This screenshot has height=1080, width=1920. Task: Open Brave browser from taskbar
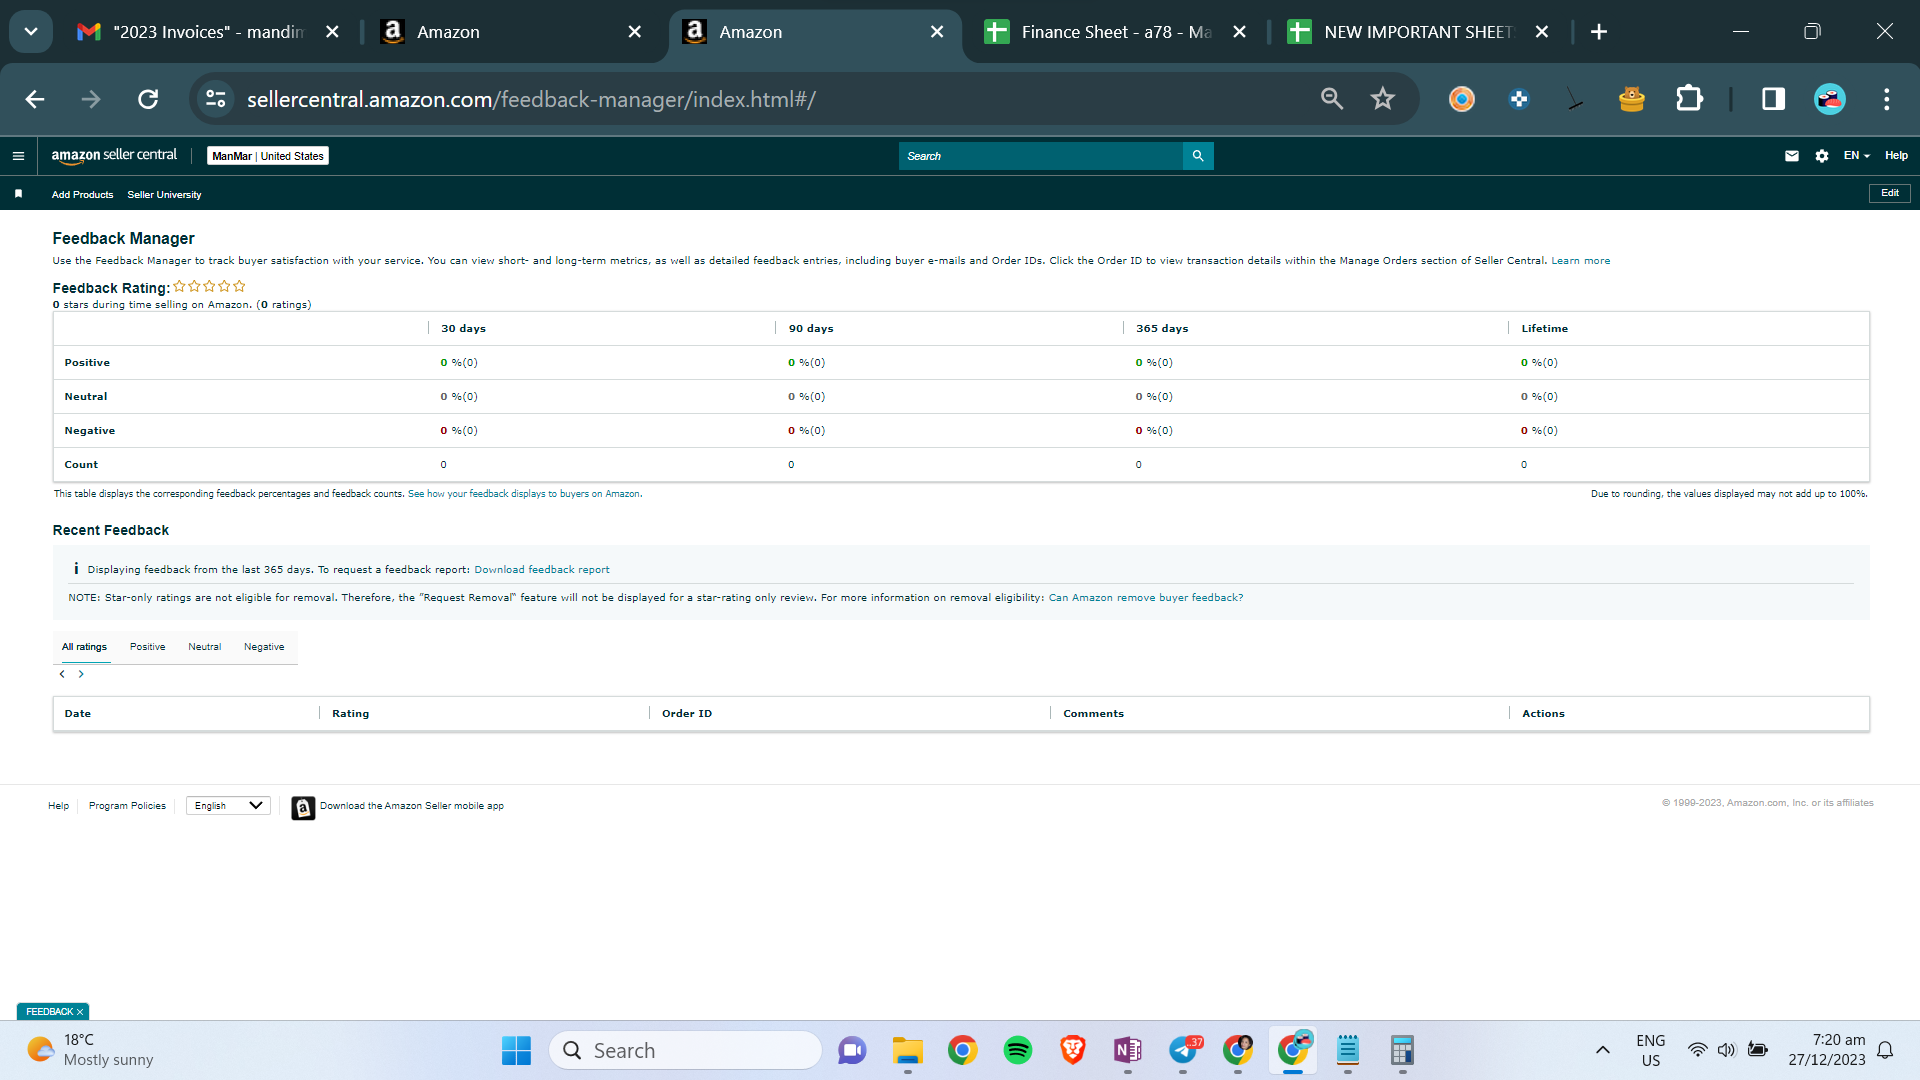point(1073,1050)
